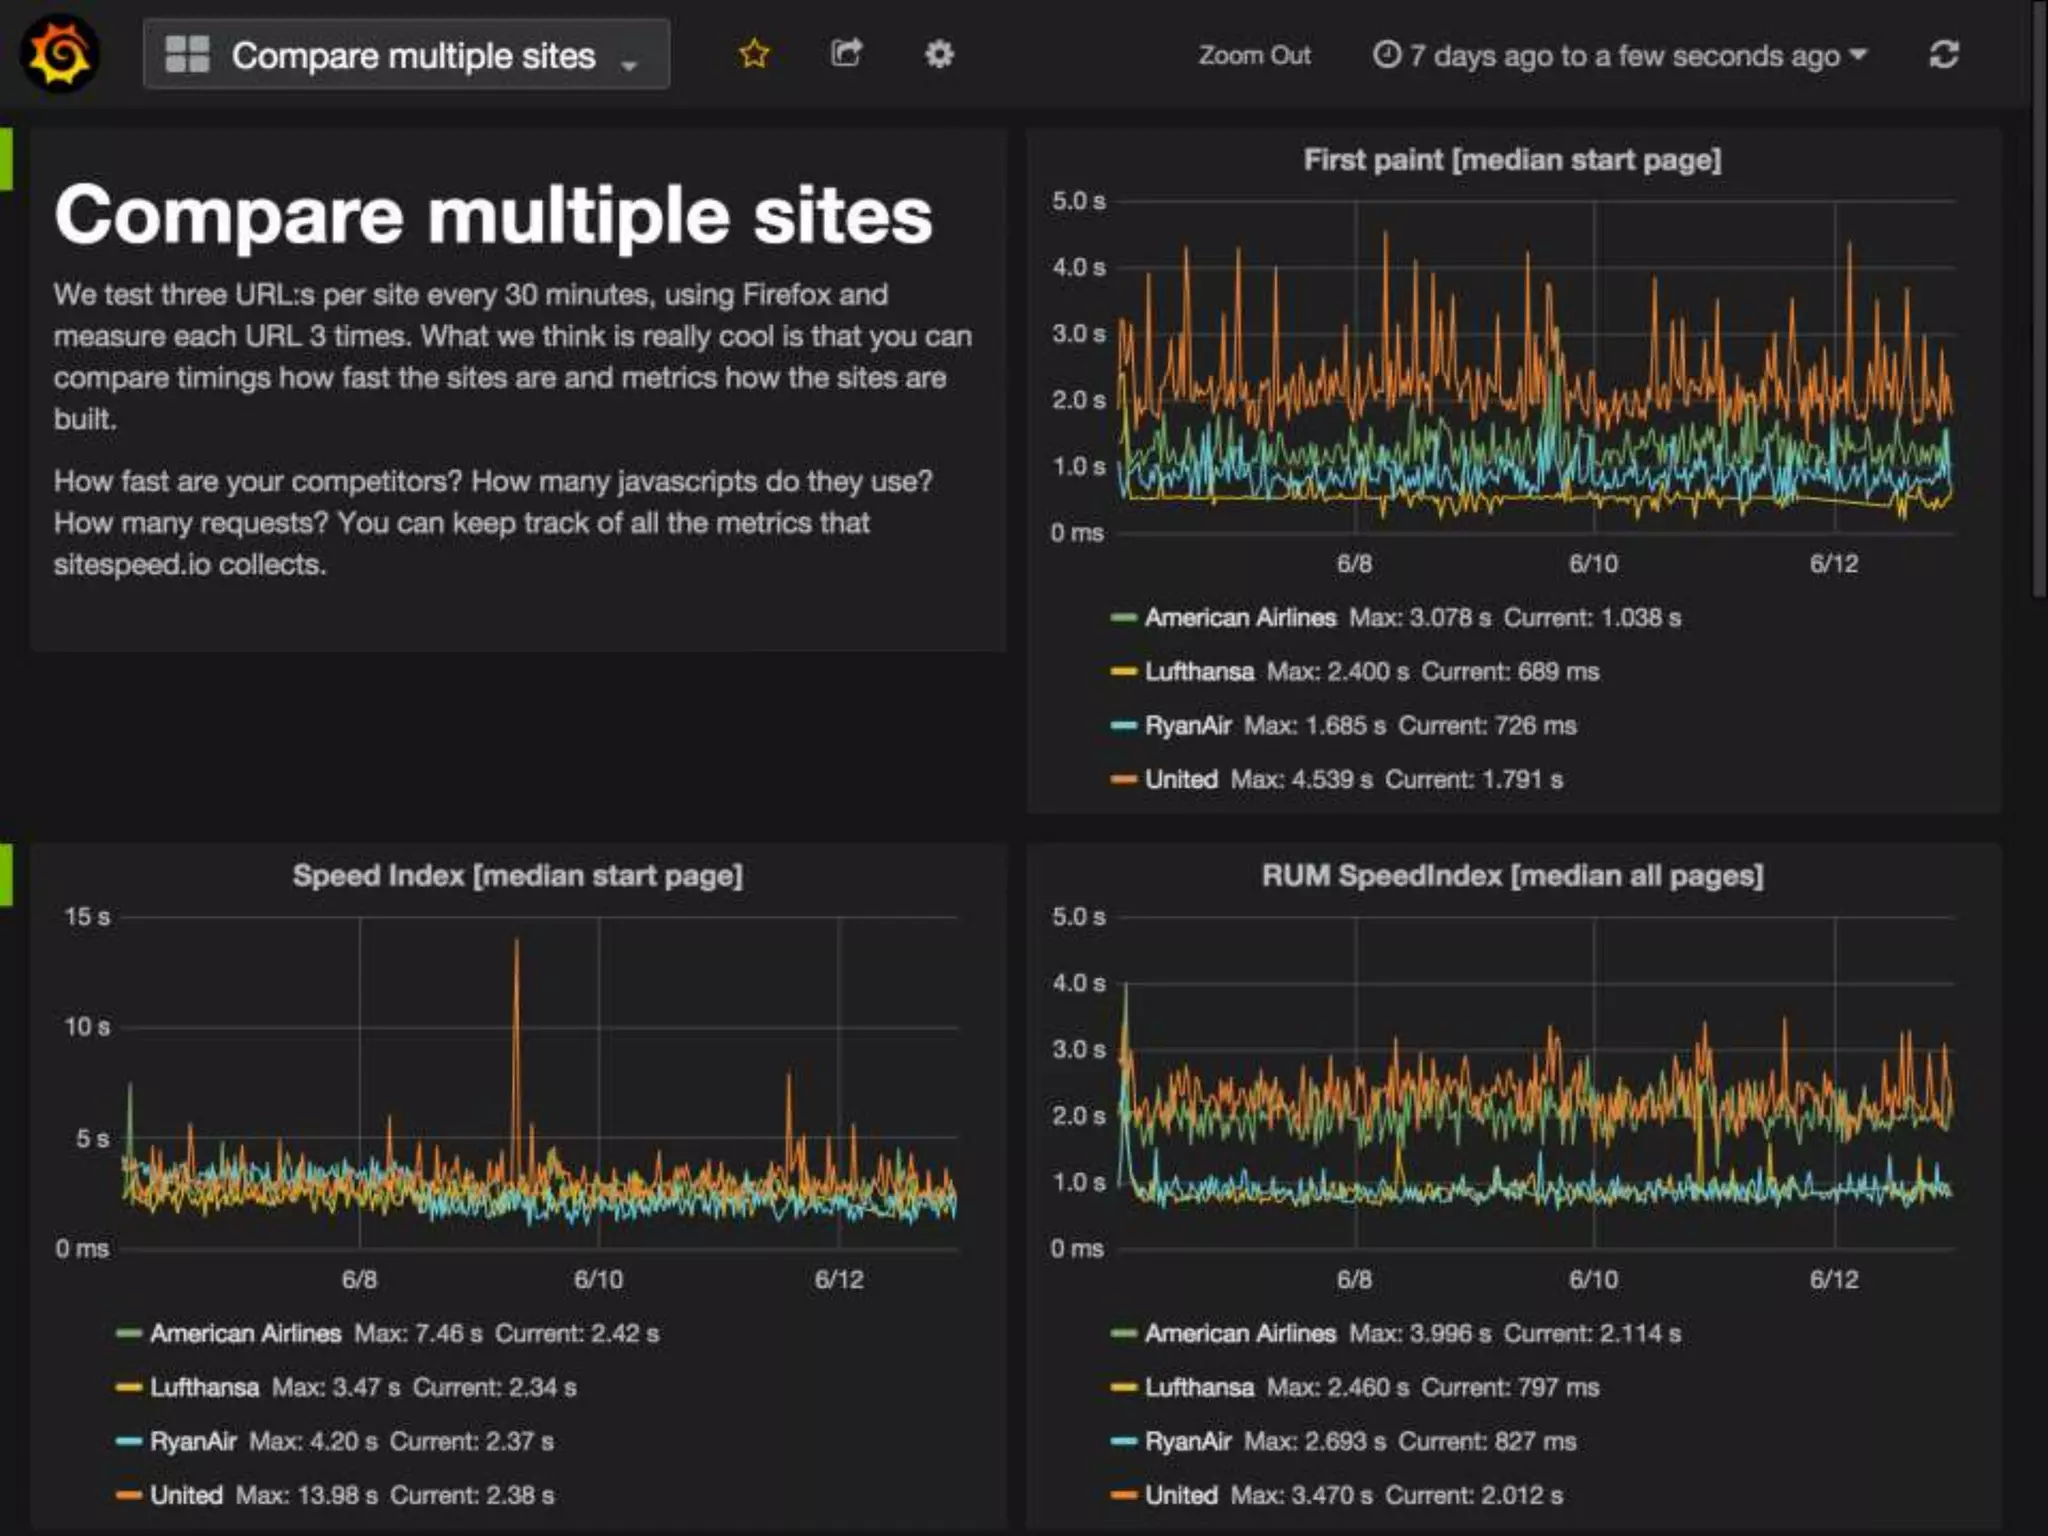Open the Compare multiple sites dashboard dropdown

point(414,55)
